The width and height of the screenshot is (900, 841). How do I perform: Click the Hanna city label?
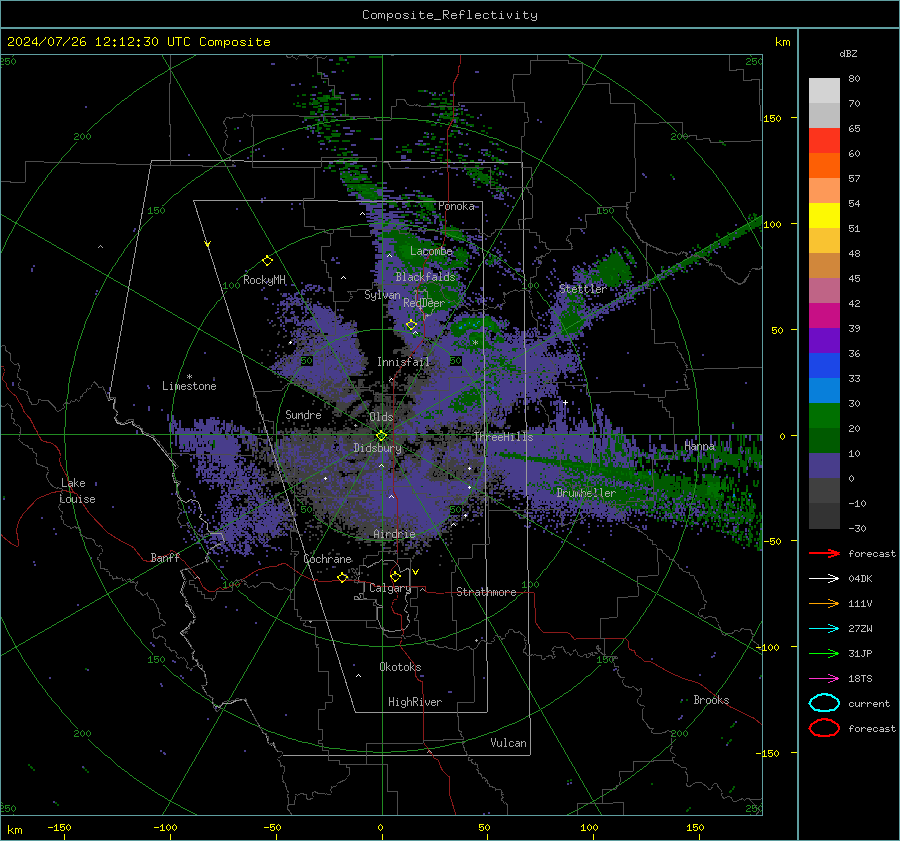[700, 446]
